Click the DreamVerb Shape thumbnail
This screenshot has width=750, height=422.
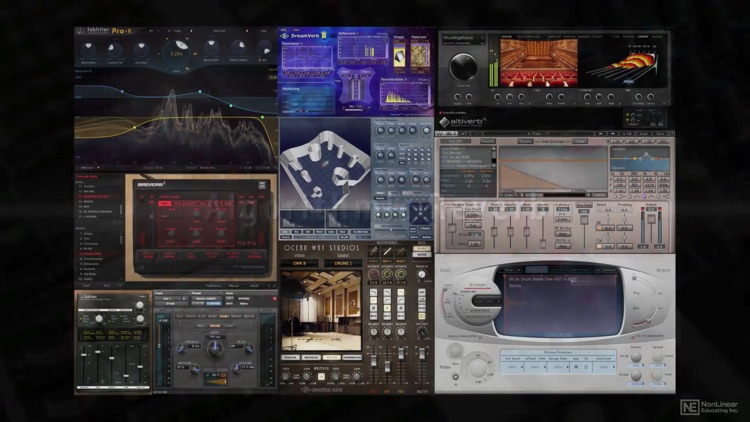(399, 57)
